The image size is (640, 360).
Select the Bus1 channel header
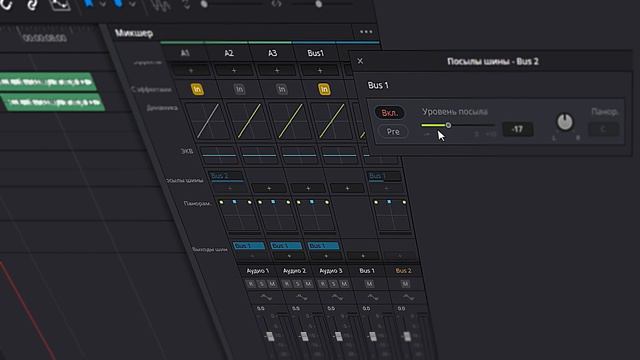pyautogui.click(x=316, y=53)
